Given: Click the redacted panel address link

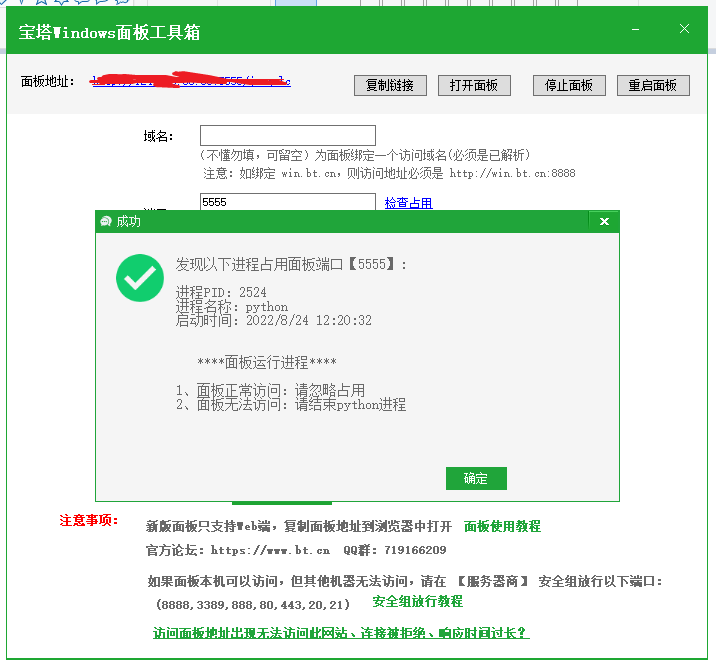Looking at the screenshot, I should (191, 81).
